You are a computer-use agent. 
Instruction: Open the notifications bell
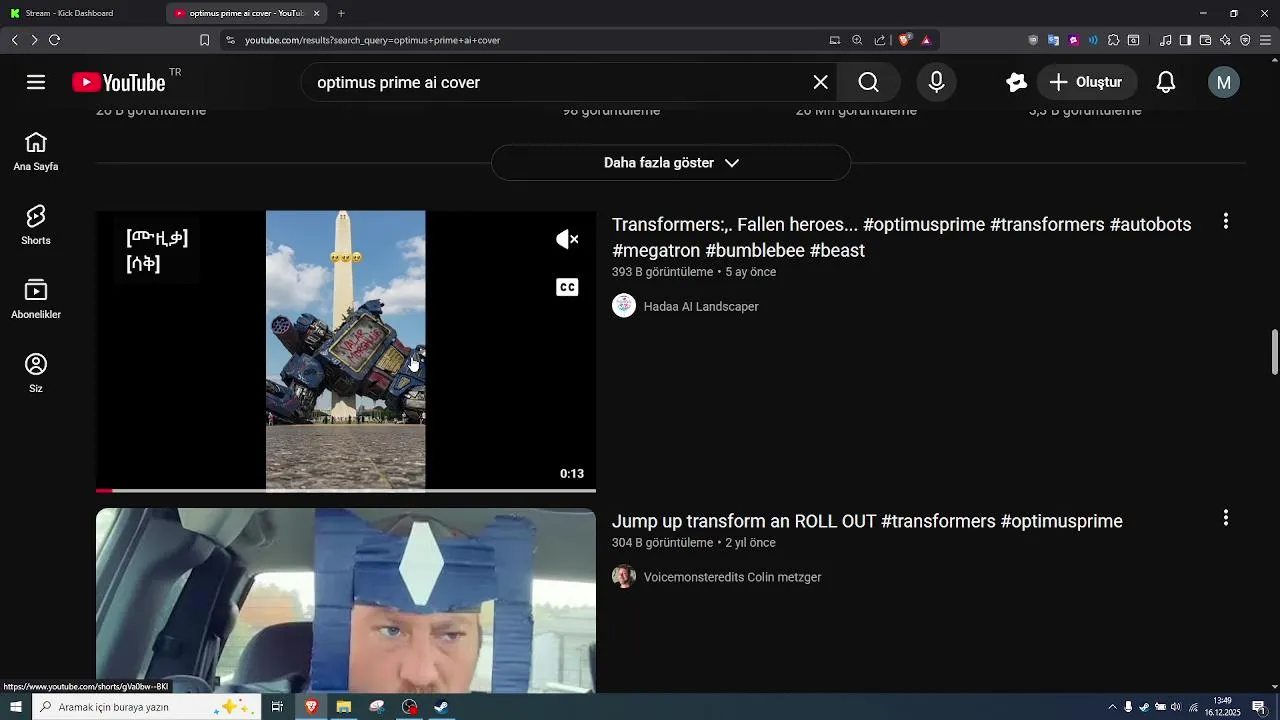[1166, 82]
